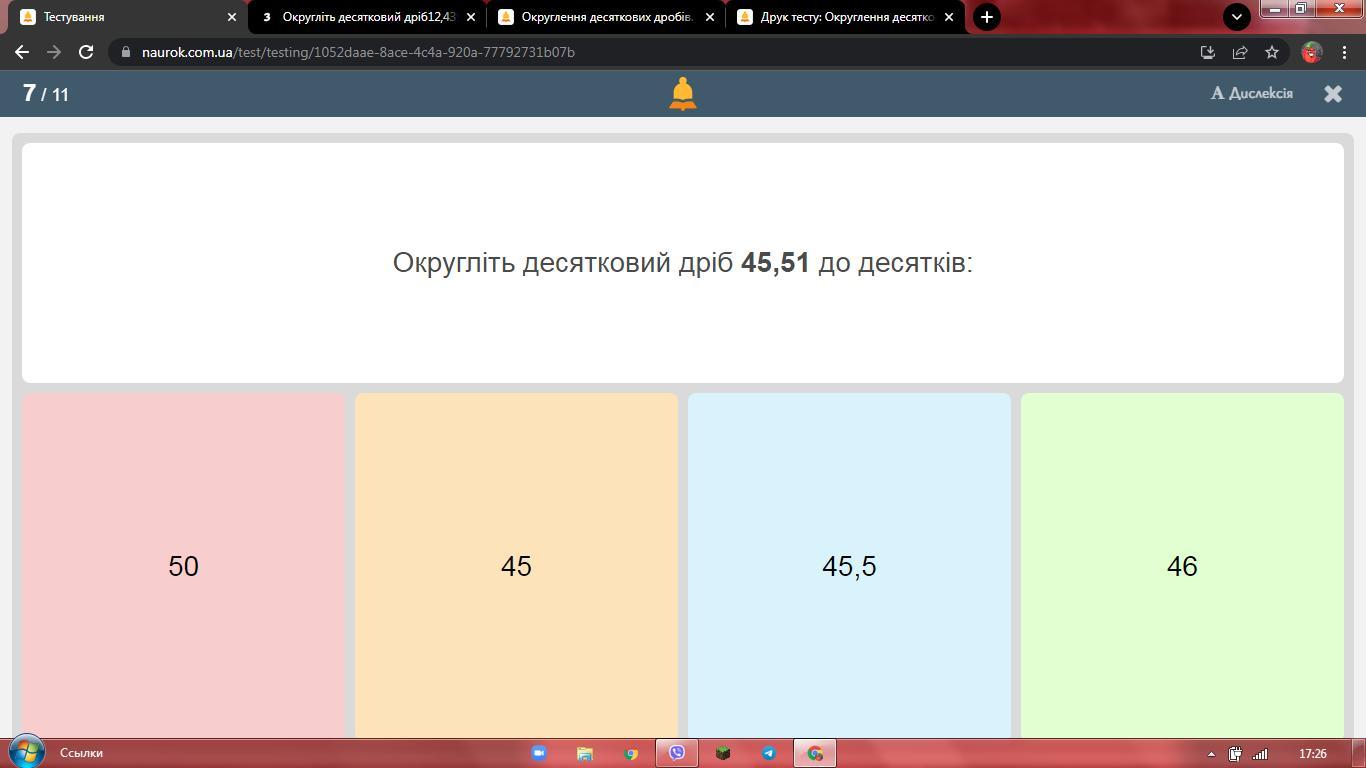The image size is (1366, 768).
Task: Open the network signal tray icon
Action: point(1261,754)
